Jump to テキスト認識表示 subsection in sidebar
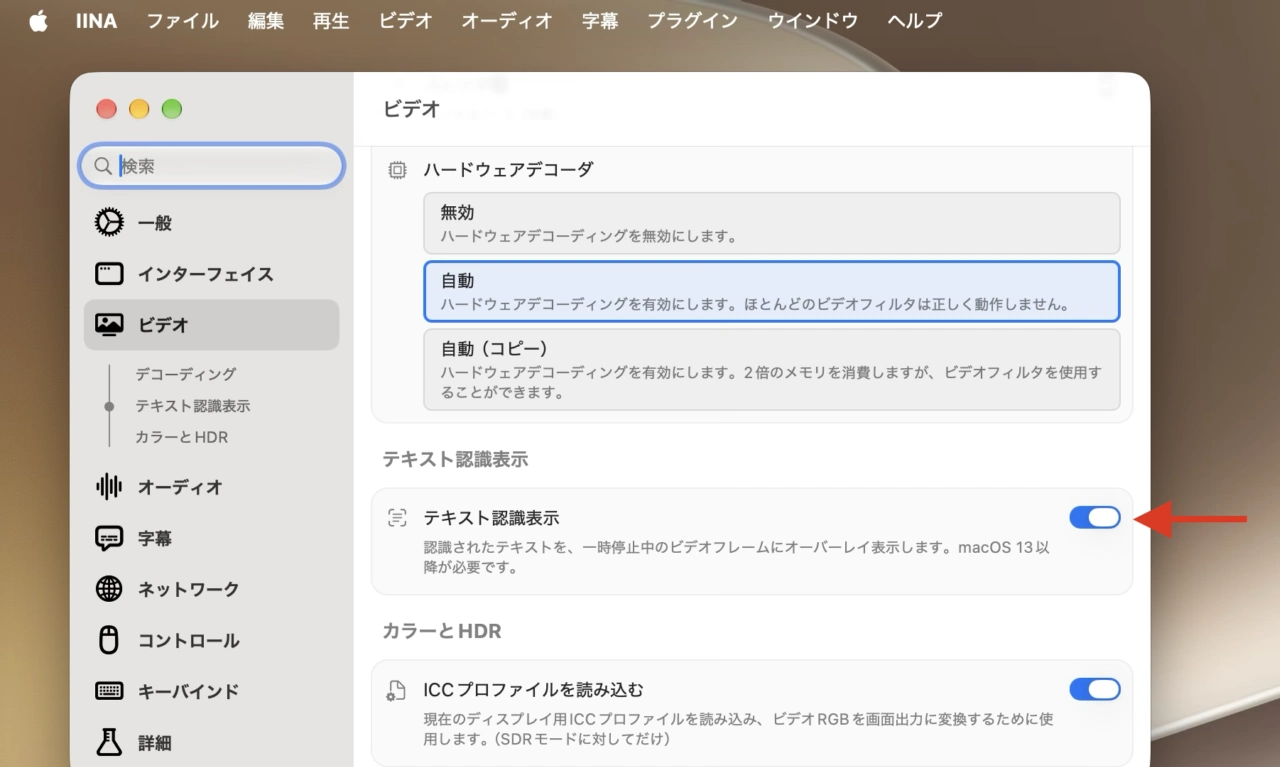 pos(193,406)
